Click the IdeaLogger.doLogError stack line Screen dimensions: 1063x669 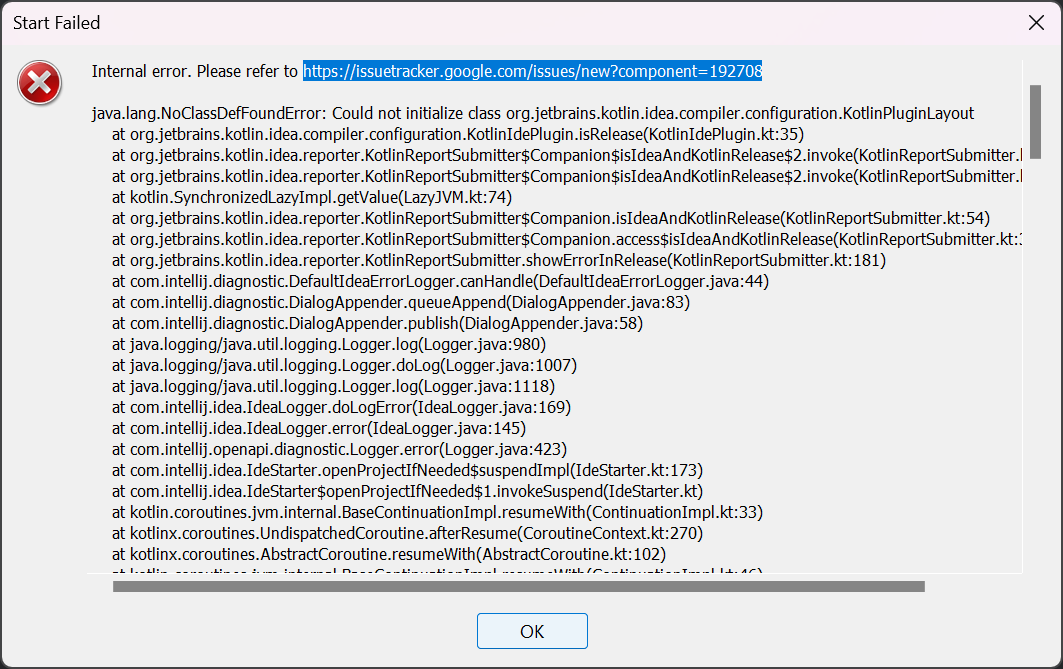pos(340,407)
